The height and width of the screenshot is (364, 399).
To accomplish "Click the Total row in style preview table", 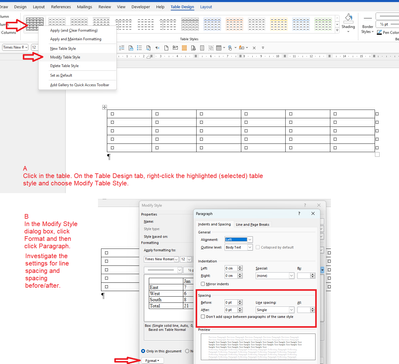I will point(171,306).
